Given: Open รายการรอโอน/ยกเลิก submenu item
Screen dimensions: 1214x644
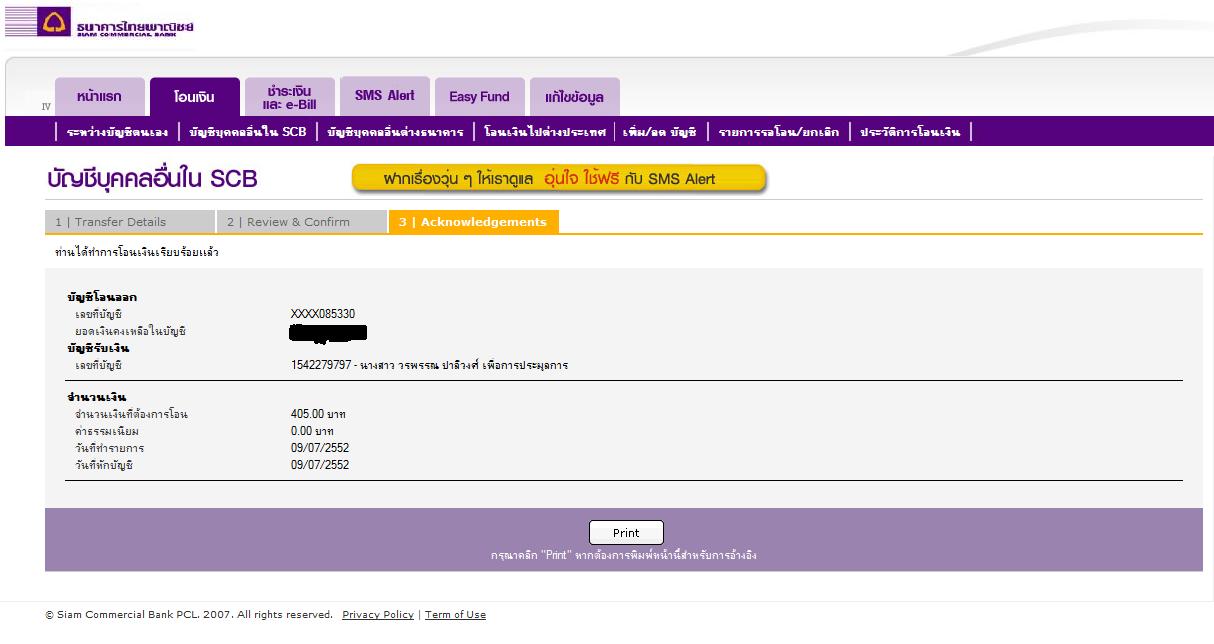Looking at the screenshot, I should click(778, 132).
